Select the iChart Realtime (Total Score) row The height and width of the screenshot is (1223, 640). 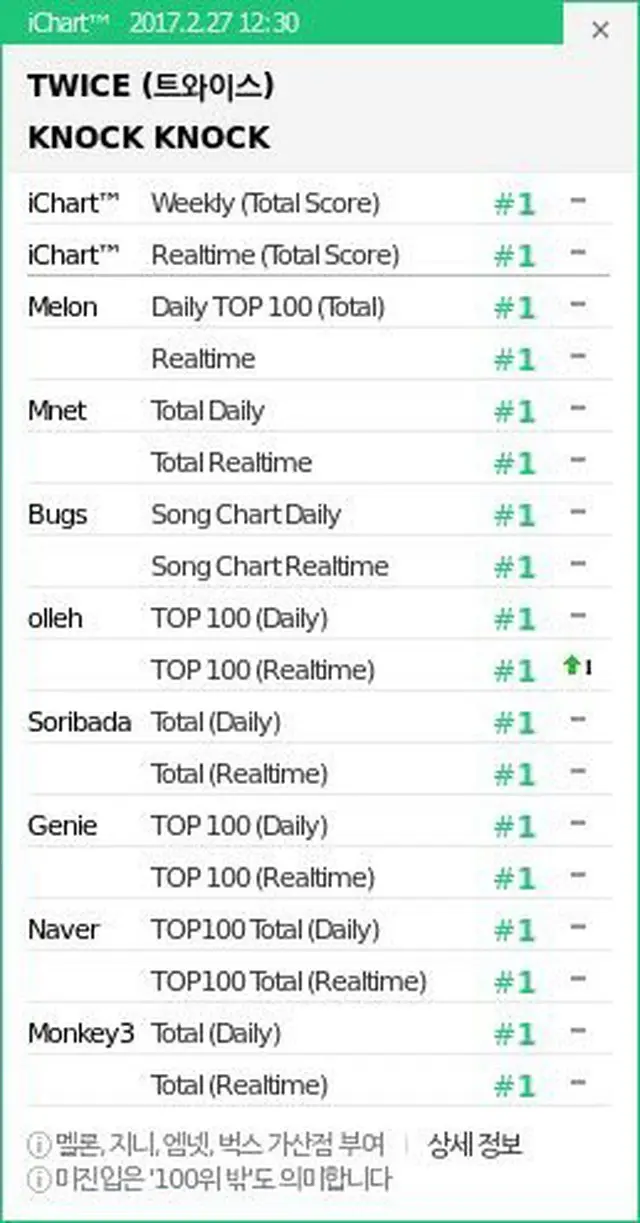(x=318, y=255)
